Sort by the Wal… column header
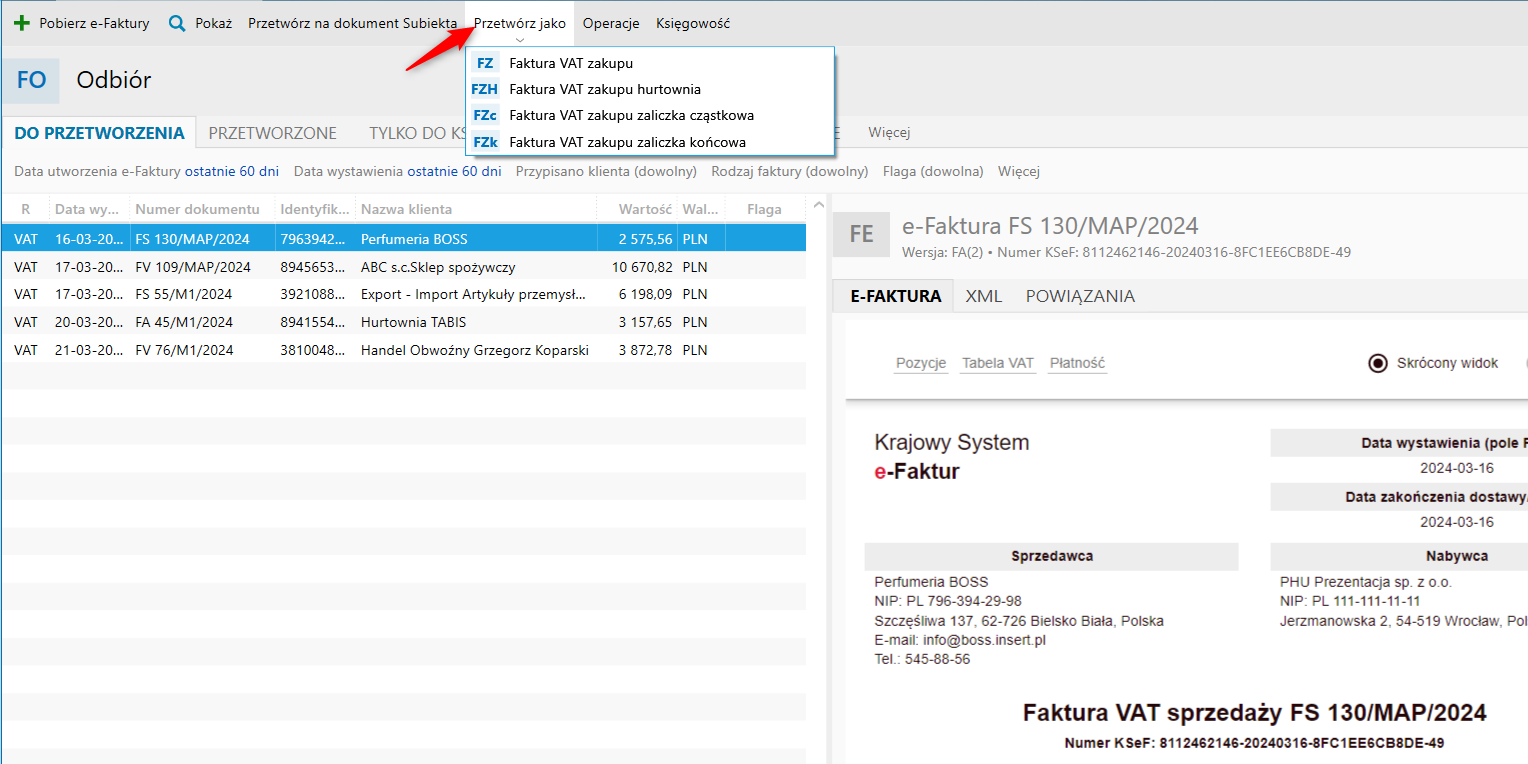This screenshot has width=1528, height=764. coord(701,209)
